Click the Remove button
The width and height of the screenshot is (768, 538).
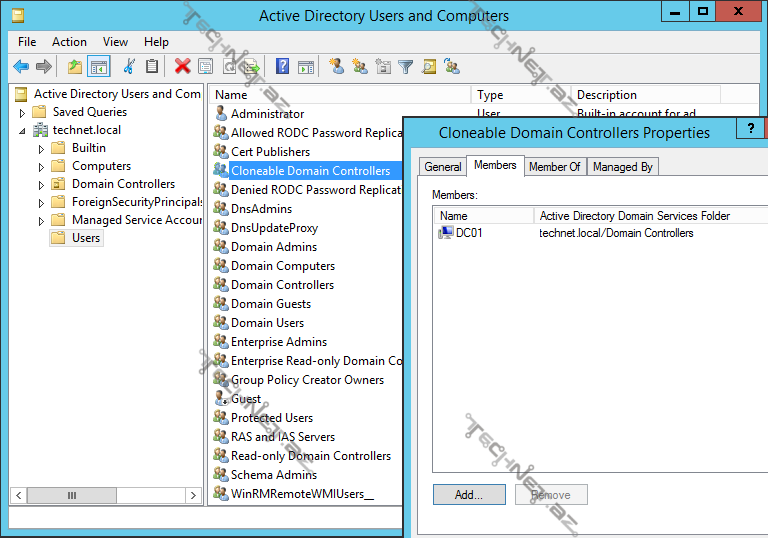point(551,495)
